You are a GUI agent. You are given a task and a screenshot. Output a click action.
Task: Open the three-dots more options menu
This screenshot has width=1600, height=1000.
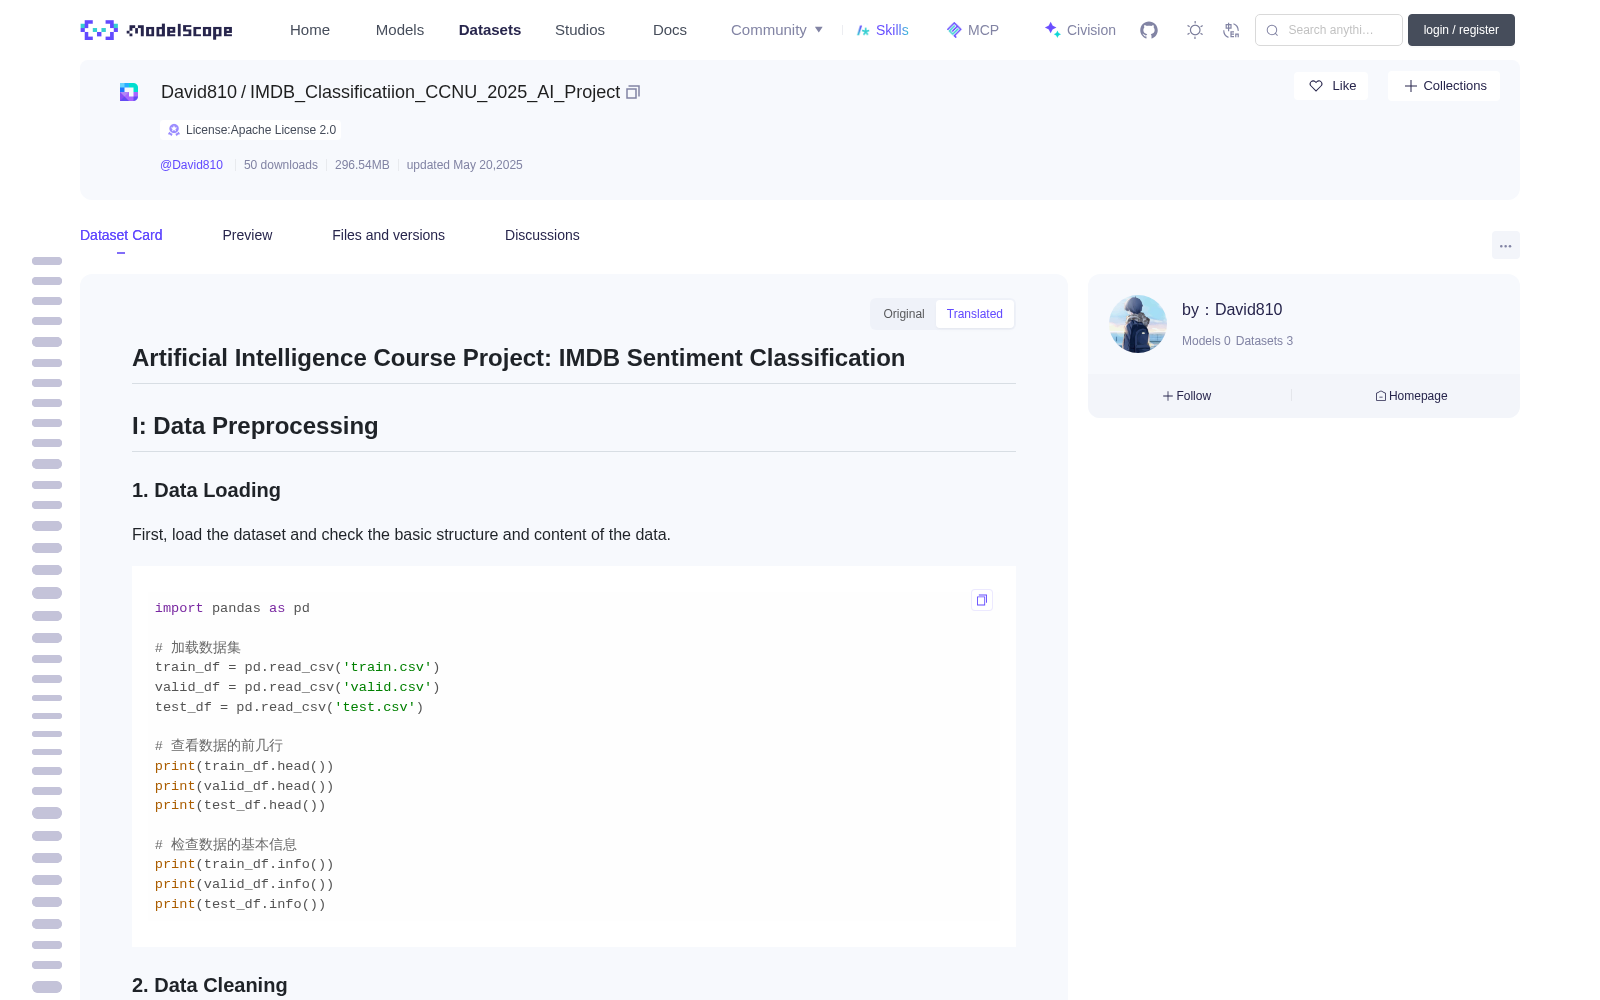[x=1506, y=245]
